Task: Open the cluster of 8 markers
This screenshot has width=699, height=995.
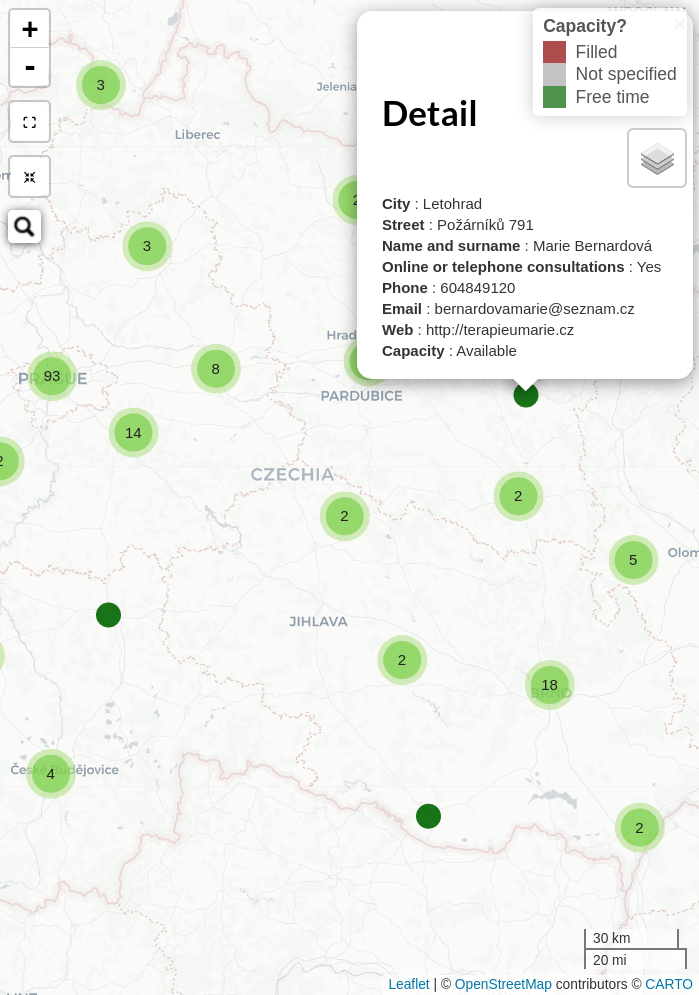Action: click(216, 369)
